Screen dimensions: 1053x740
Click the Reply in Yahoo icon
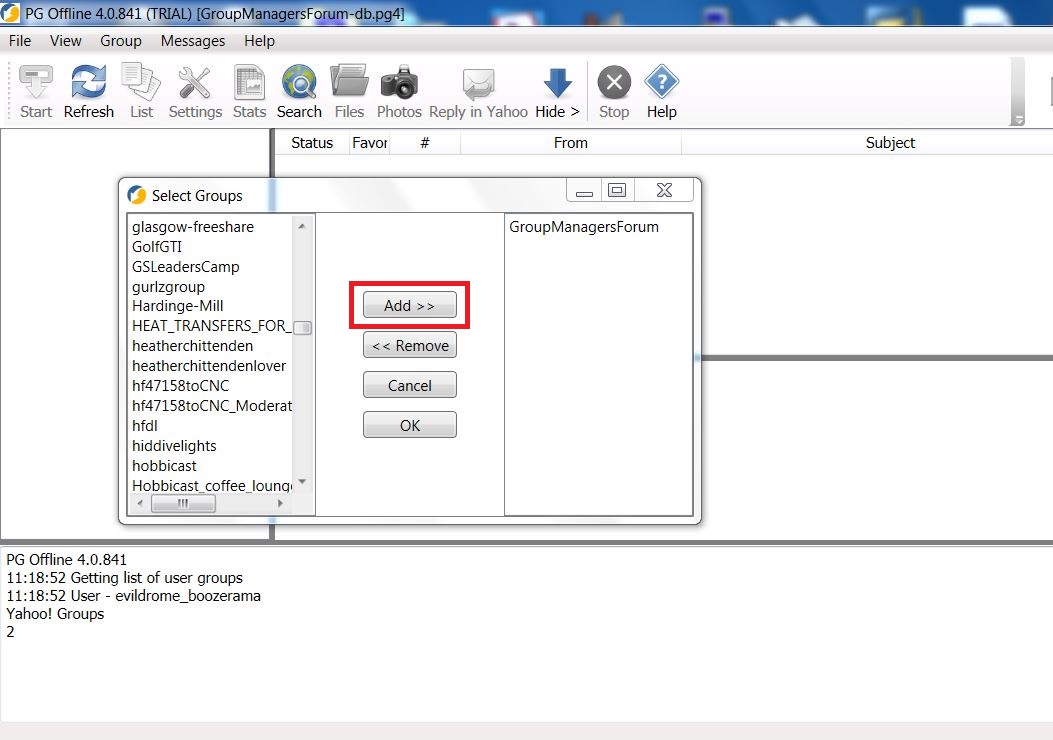click(477, 90)
